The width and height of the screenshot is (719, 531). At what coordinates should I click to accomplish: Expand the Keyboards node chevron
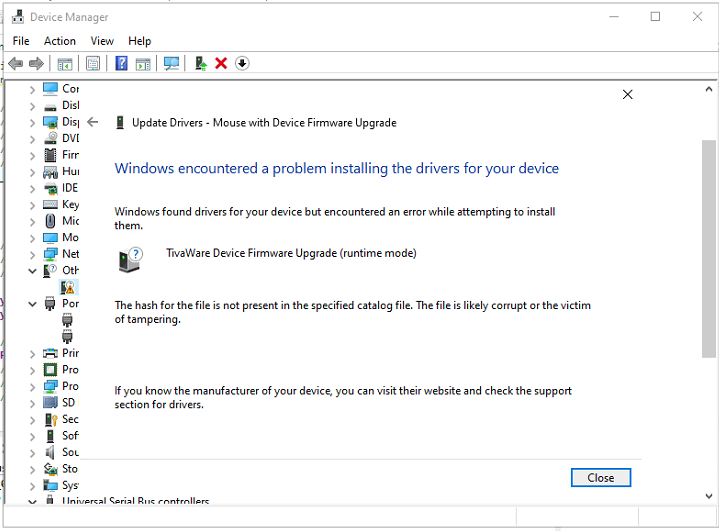[32, 205]
